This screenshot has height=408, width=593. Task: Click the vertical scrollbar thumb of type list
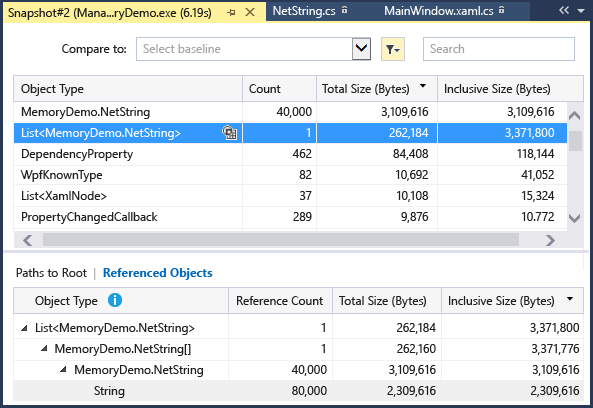[x=575, y=141]
